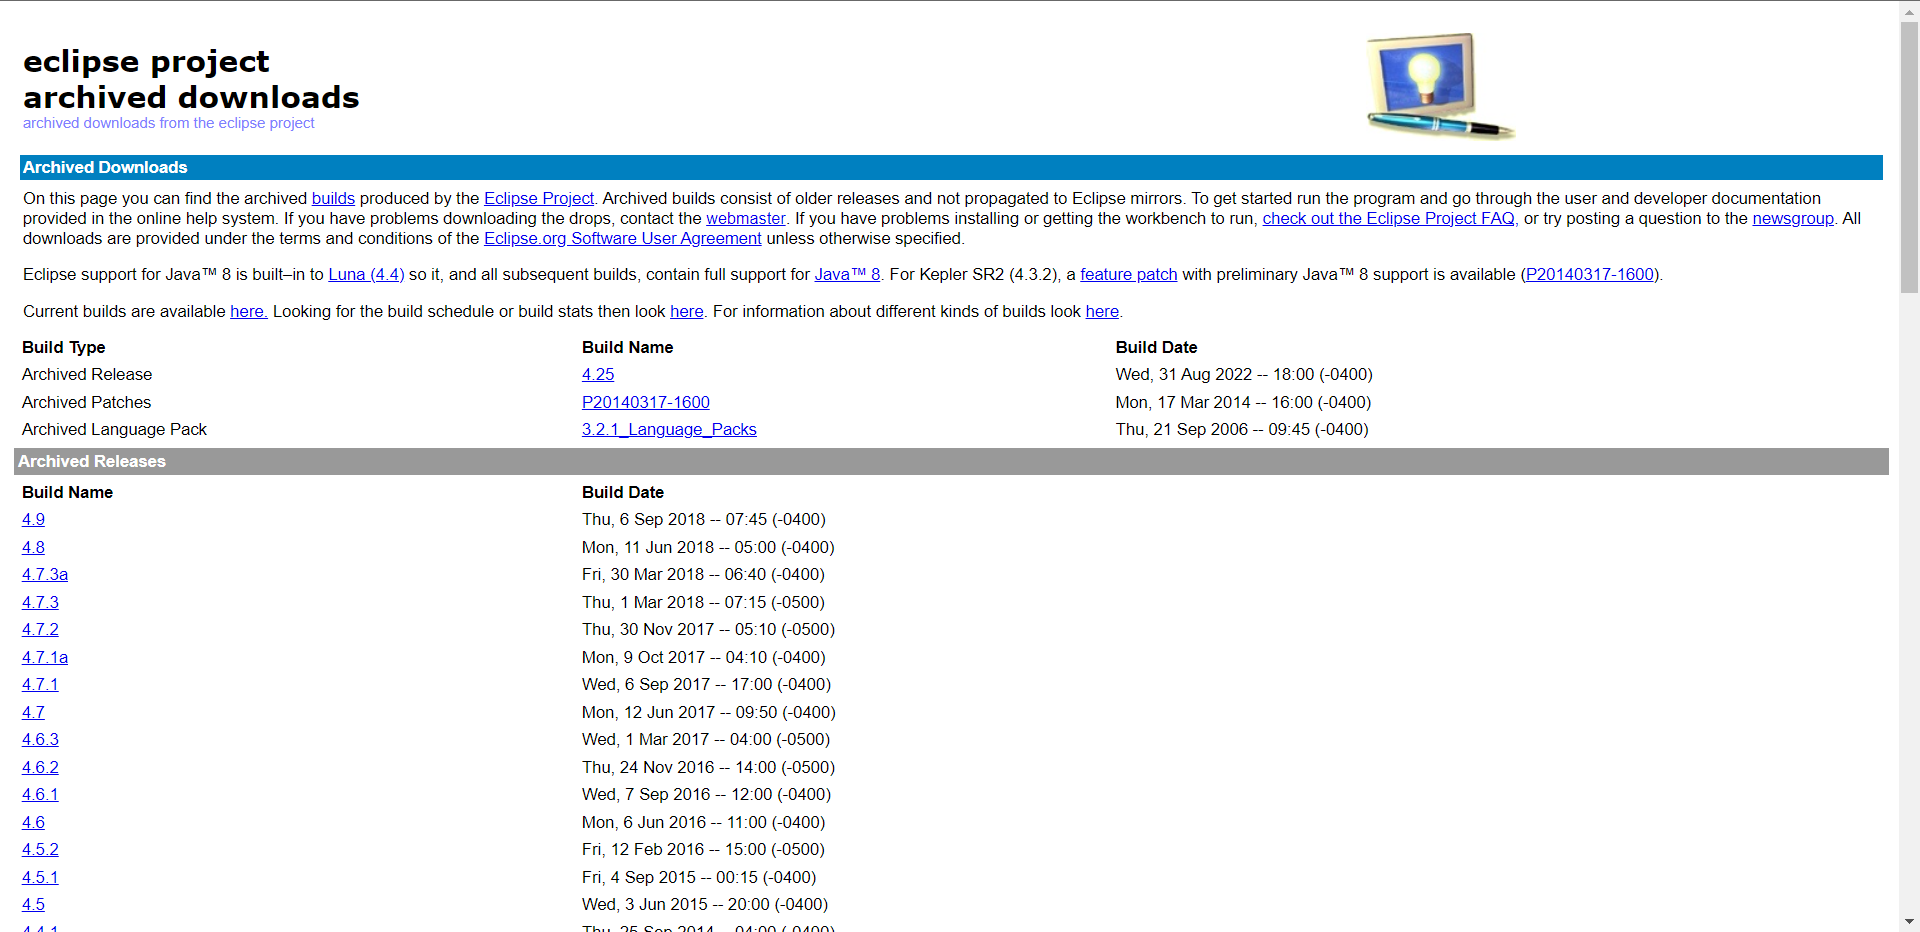This screenshot has height=932, width=1920.
Task: Follow the Eclipse Project link
Action: pyautogui.click(x=539, y=198)
